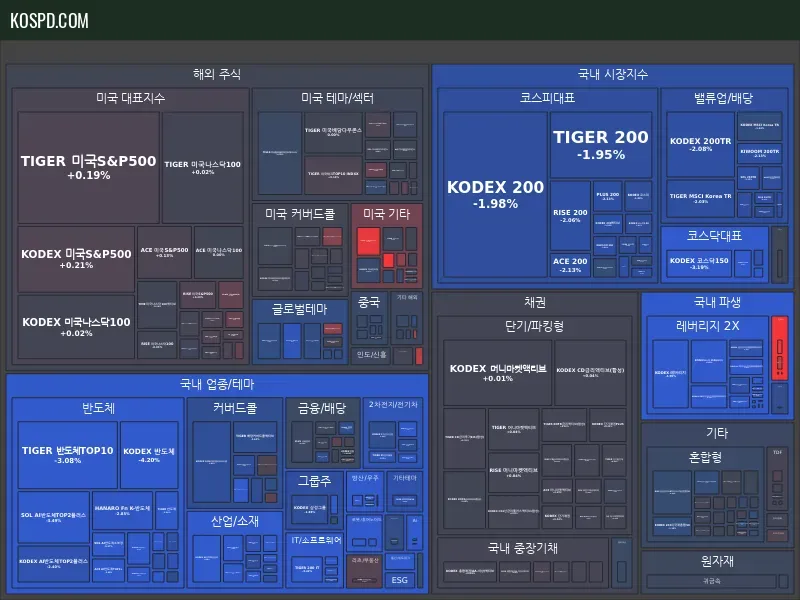Select the TIGER 반도체TOP10 -3.08% tile

click(x=67, y=454)
